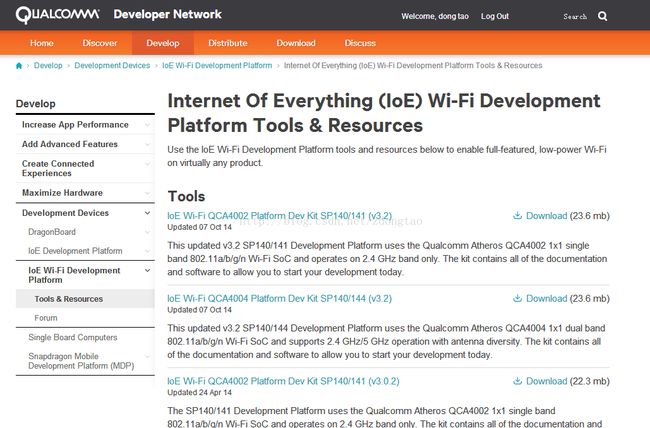Select IoE Wi-Fi Development Platform sidebar item
The image size is (650, 428).
pyautogui.click(x=85, y=275)
